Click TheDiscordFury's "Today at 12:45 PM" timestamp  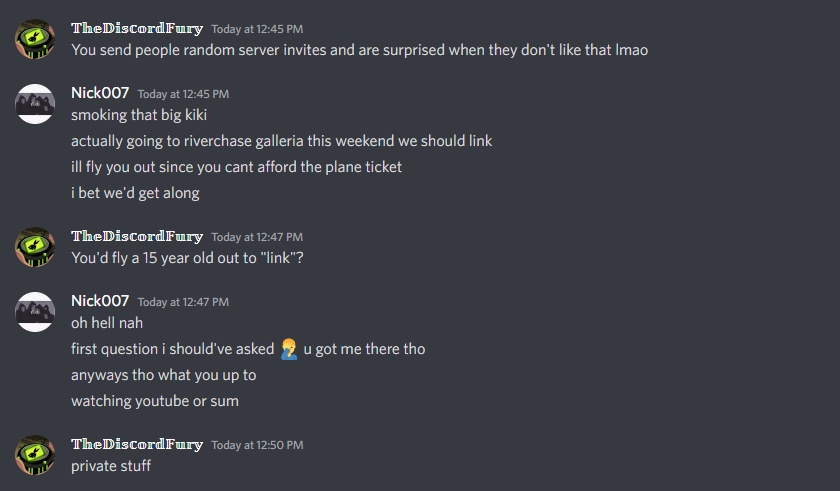pyautogui.click(x=257, y=30)
